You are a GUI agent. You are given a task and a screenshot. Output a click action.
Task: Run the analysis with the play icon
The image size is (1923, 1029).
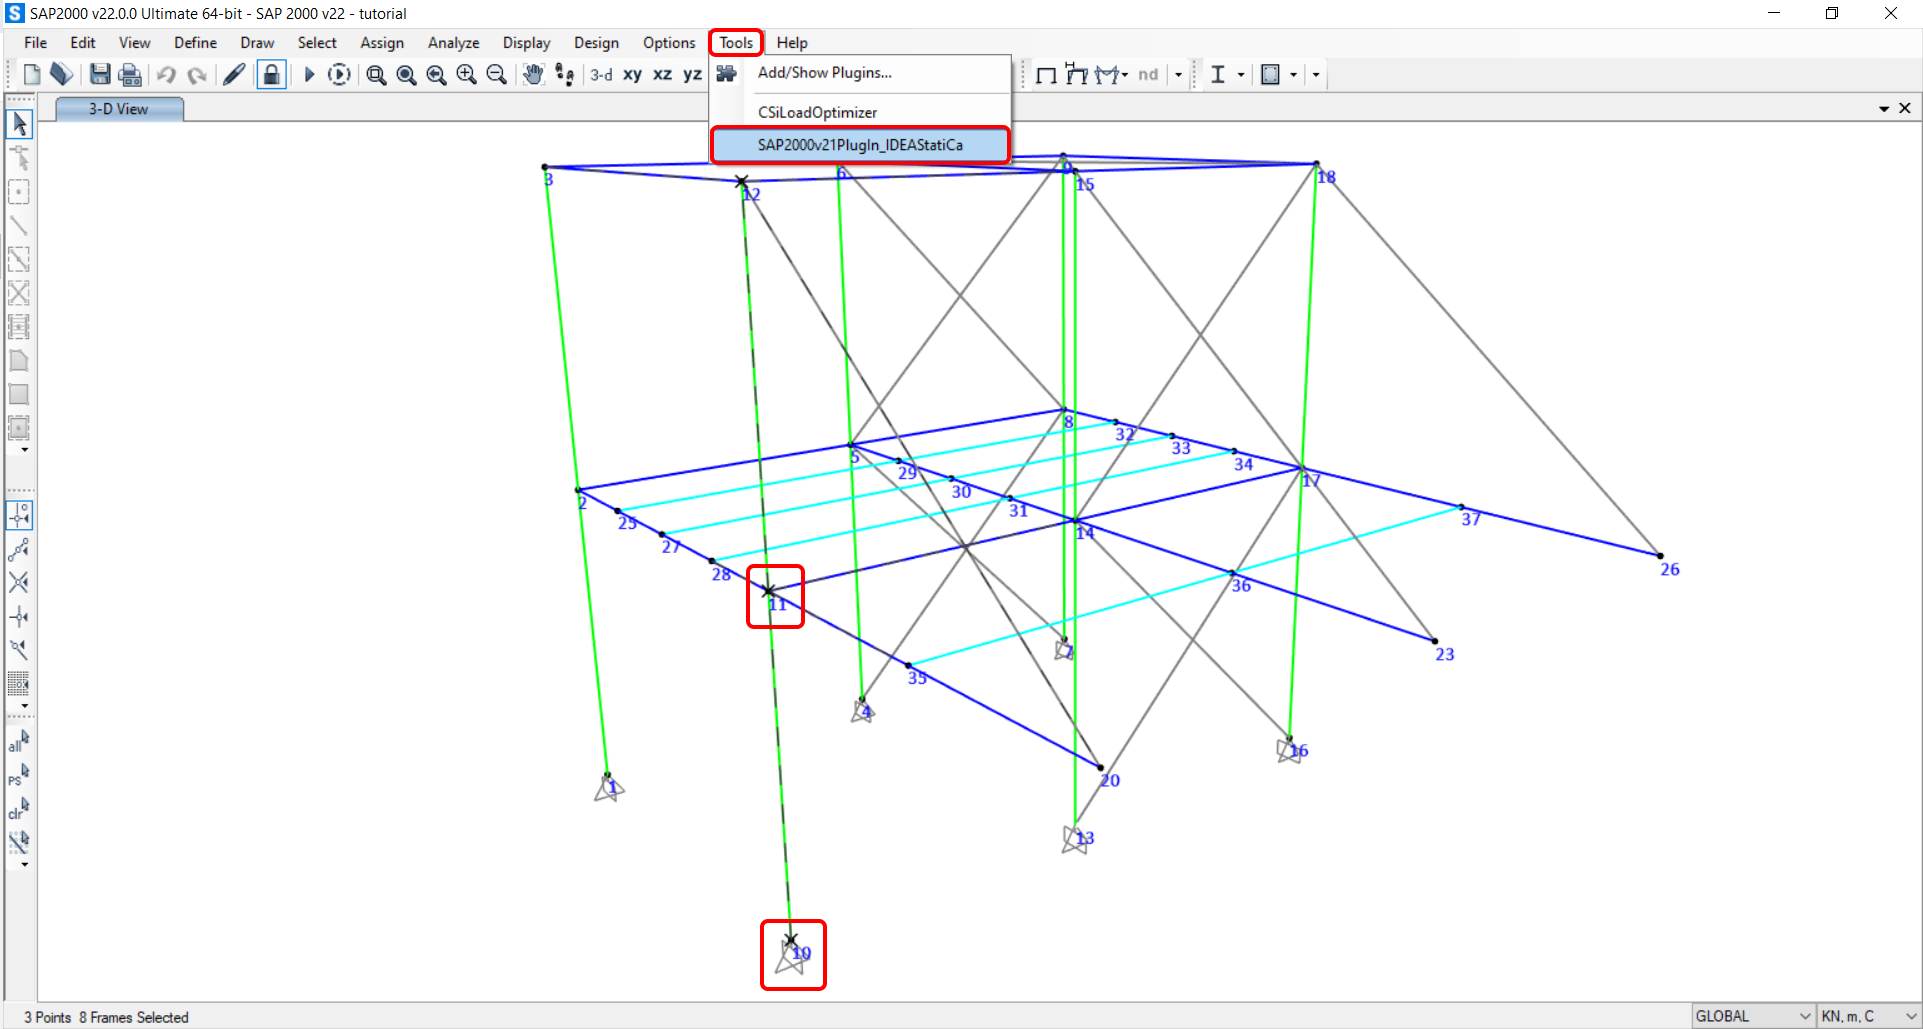(x=309, y=75)
